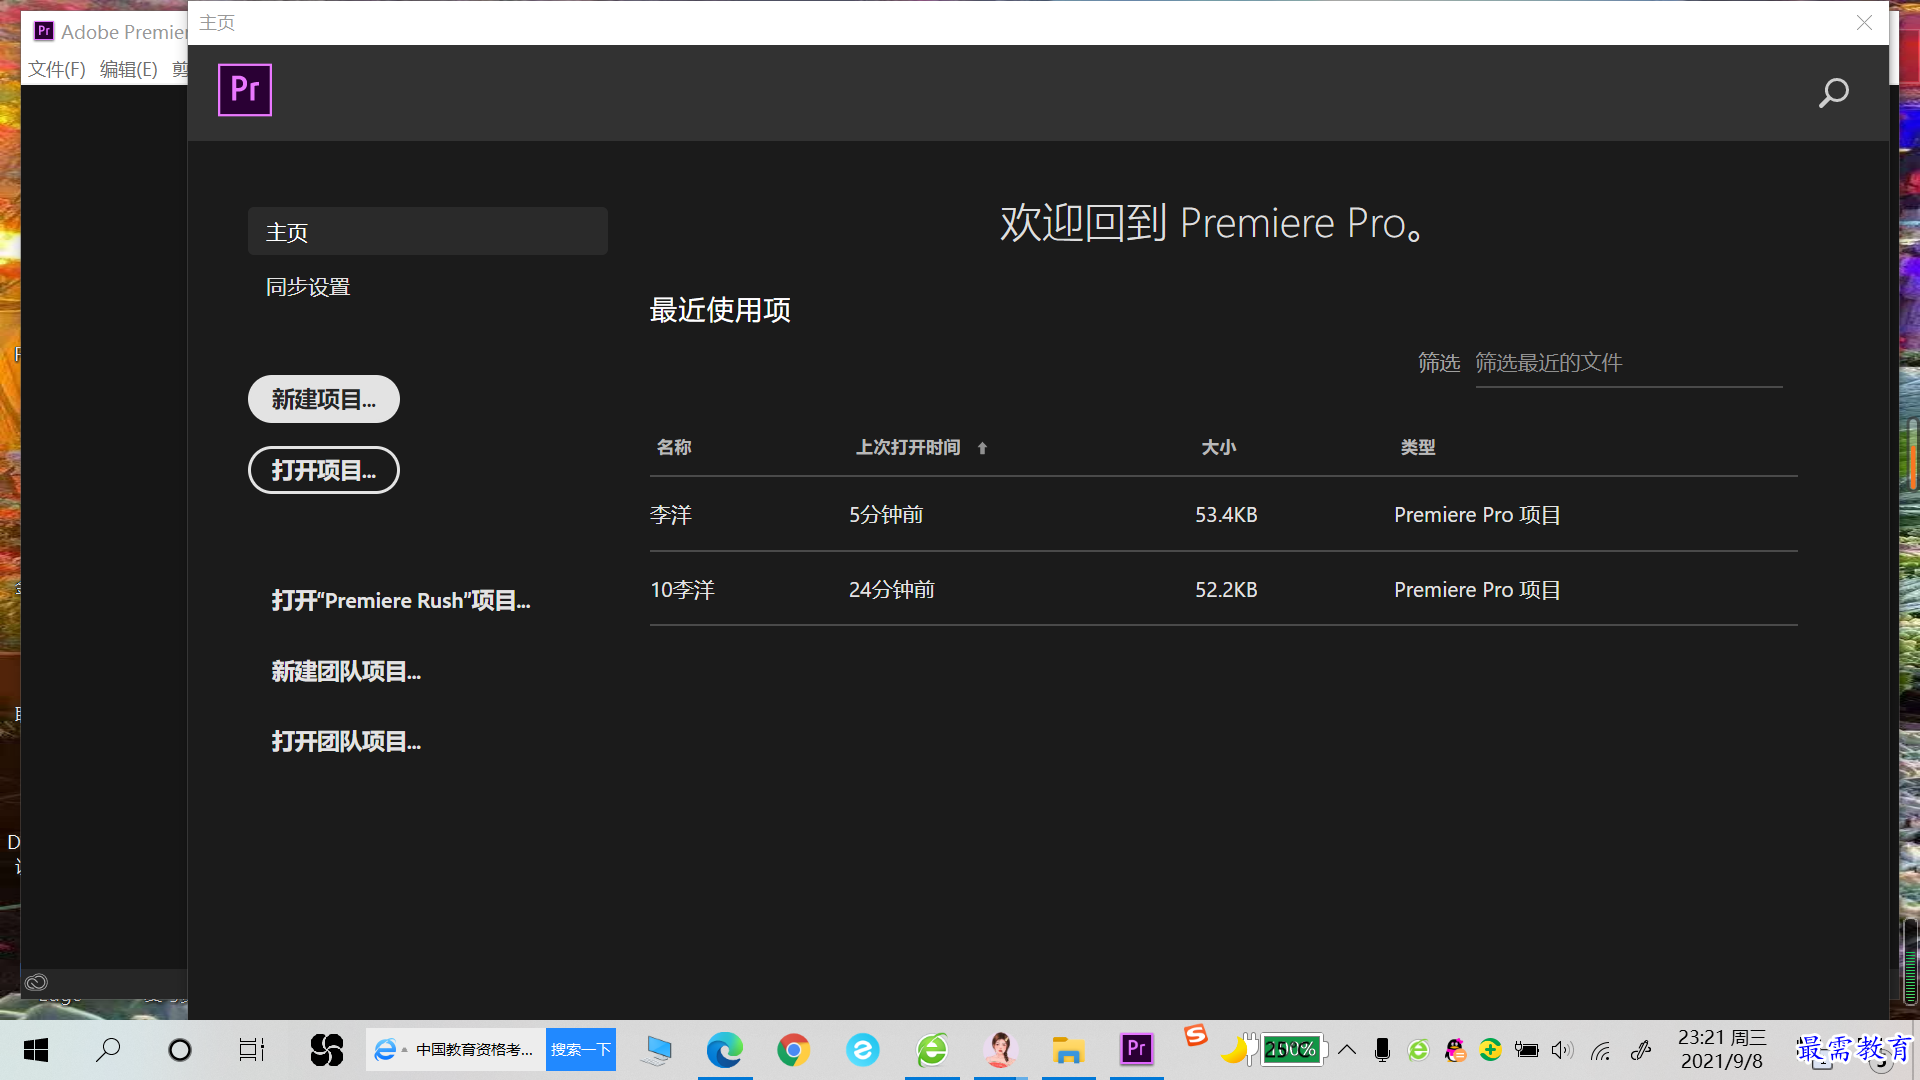Open Task View on taskbar
The width and height of the screenshot is (1920, 1080).
pyautogui.click(x=252, y=1050)
